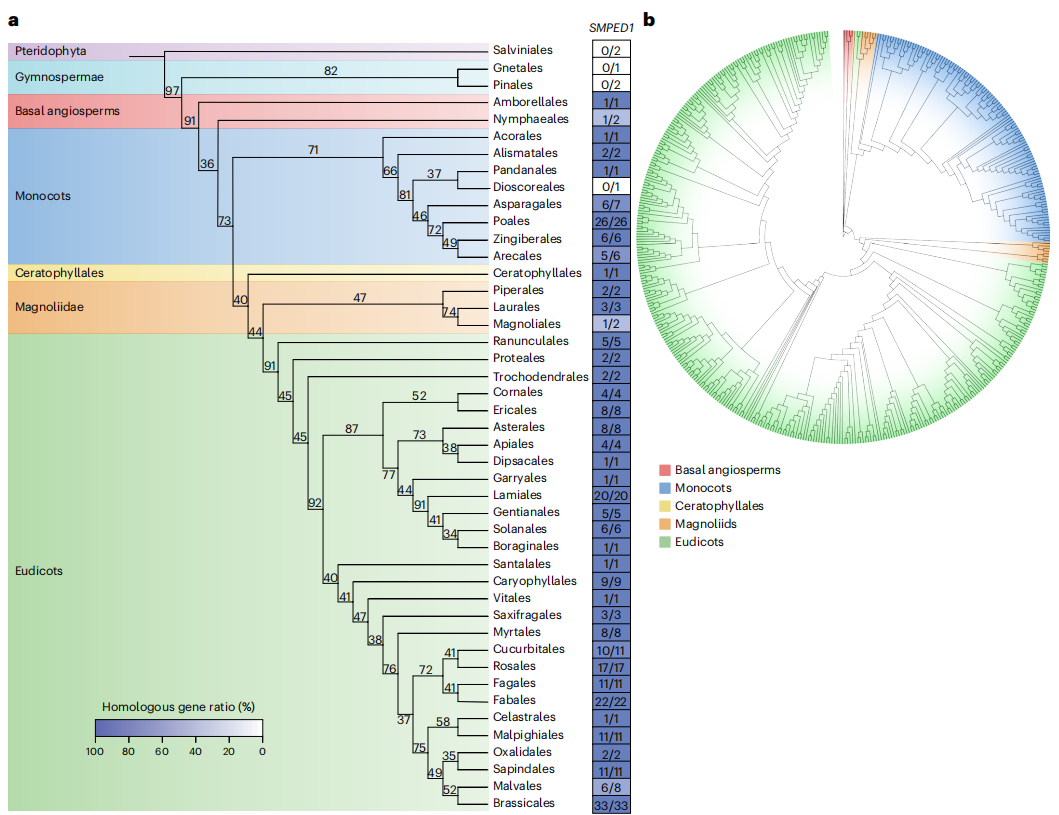Image resolution: width=1059 pixels, height=815 pixels.
Task: Click the SMPED1 column header
Action: (x=612, y=29)
